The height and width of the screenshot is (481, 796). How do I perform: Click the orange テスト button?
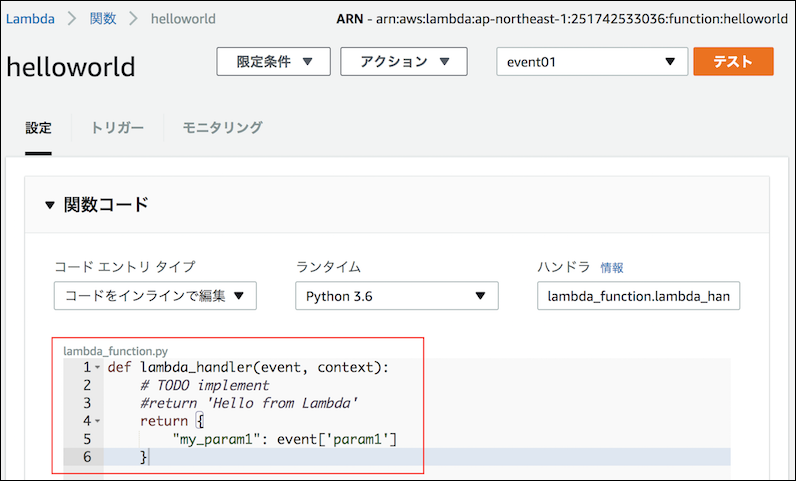coord(733,61)
